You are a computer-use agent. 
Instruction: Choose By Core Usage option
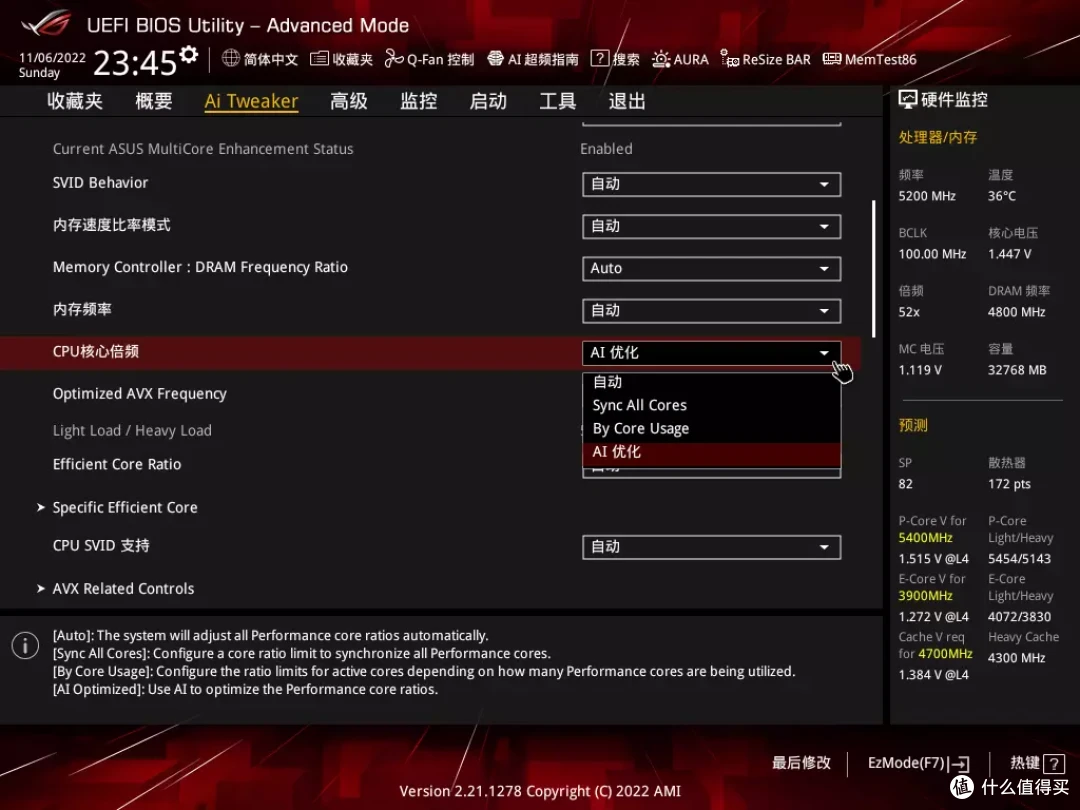pyautogui.click(x=712, y=428)
